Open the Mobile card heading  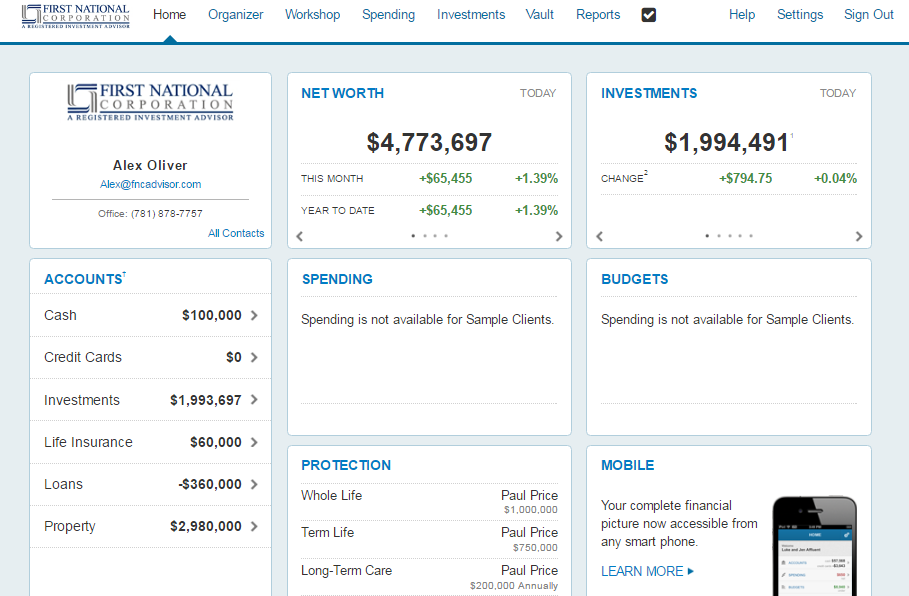tap(627, 465)
